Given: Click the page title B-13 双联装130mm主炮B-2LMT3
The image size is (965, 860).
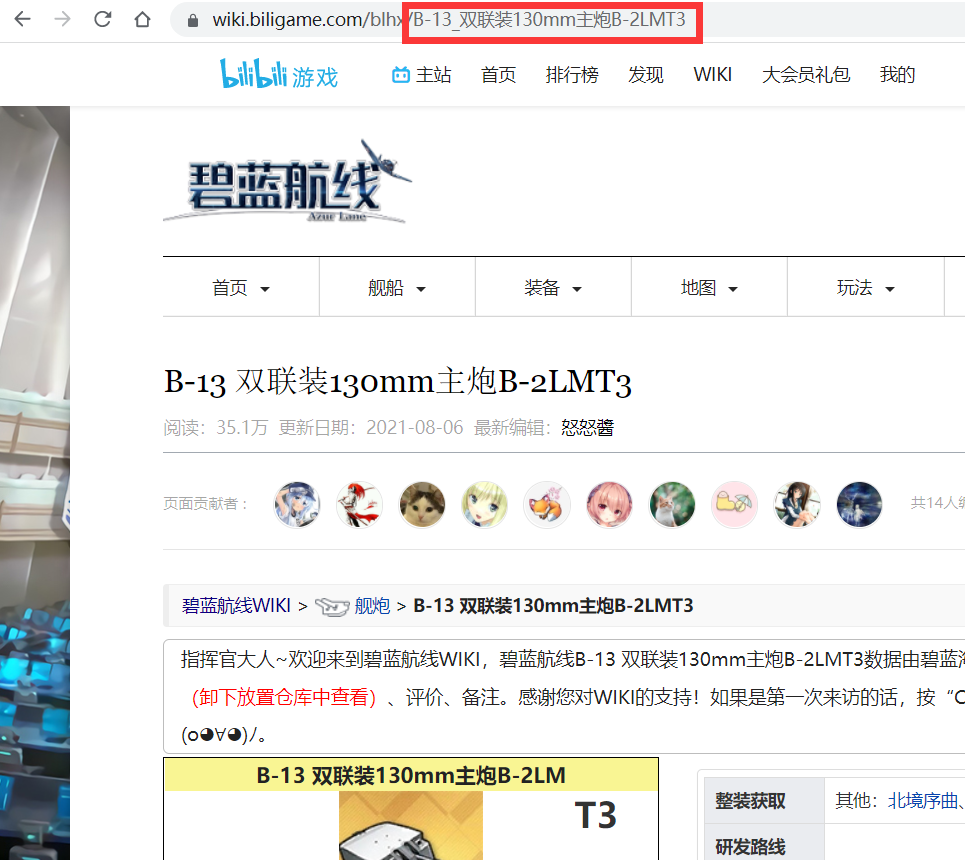Looking at the screenshot, I should (x=398, y=382).
